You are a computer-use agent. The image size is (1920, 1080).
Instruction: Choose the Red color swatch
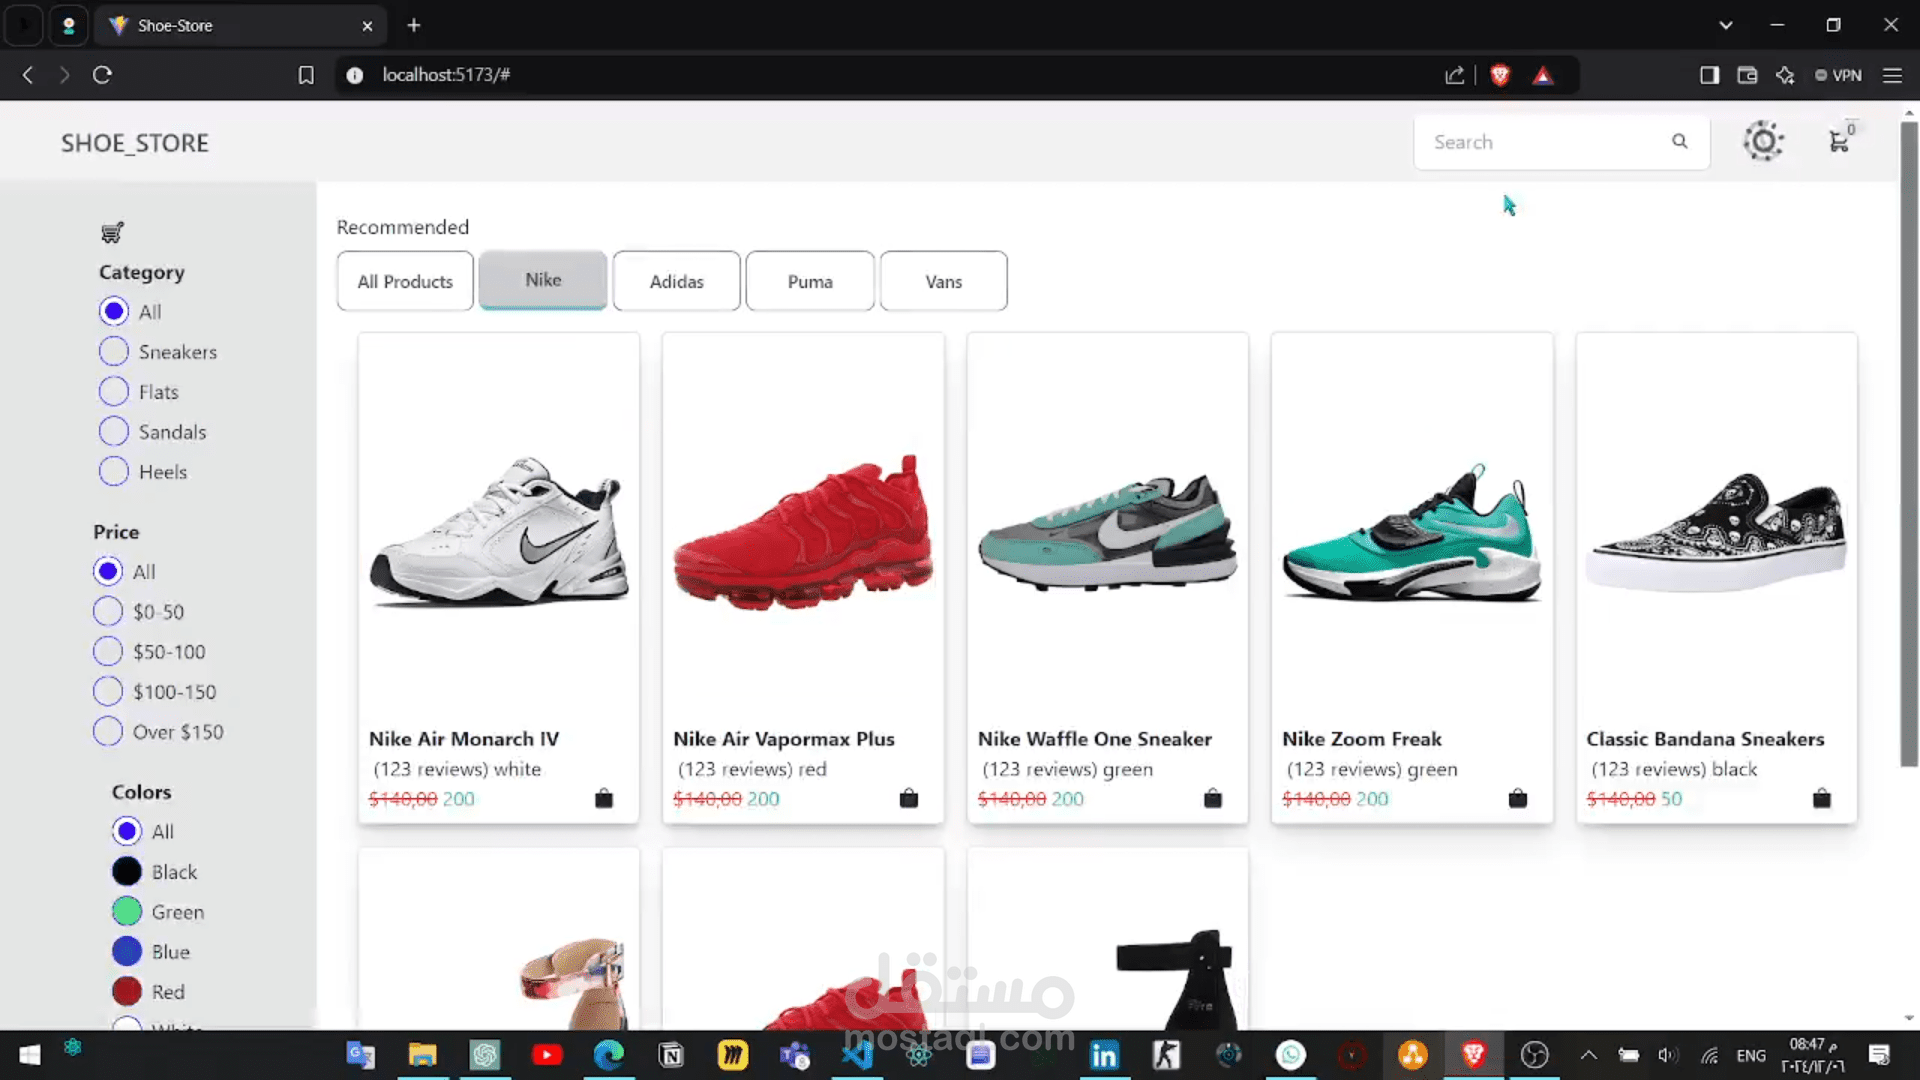(x=127, y=991)
